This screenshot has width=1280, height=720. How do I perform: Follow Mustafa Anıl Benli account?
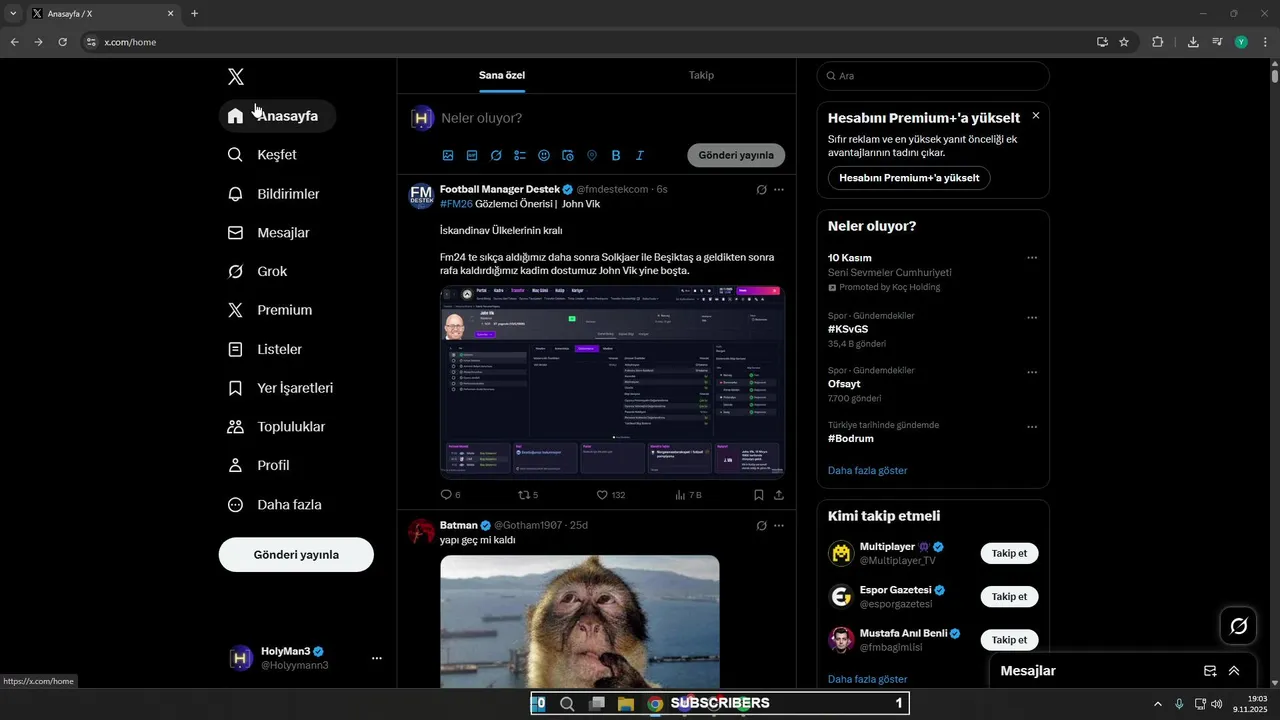[1009, 640]
